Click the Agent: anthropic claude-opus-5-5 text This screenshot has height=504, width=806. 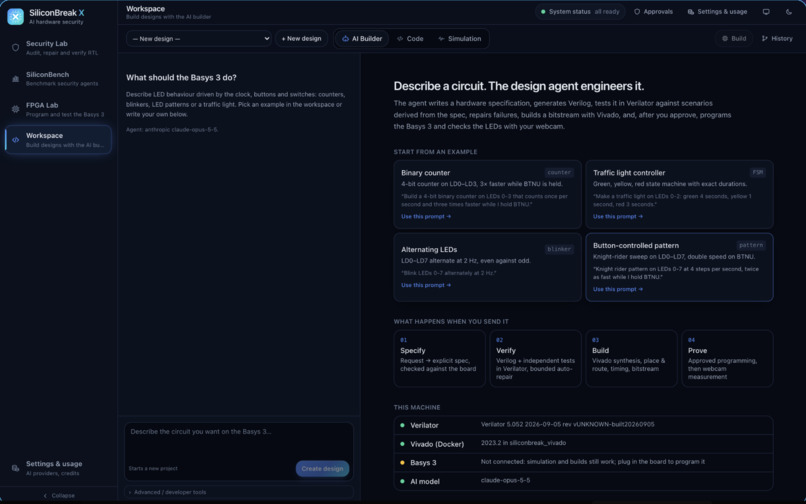pos(172,130)
